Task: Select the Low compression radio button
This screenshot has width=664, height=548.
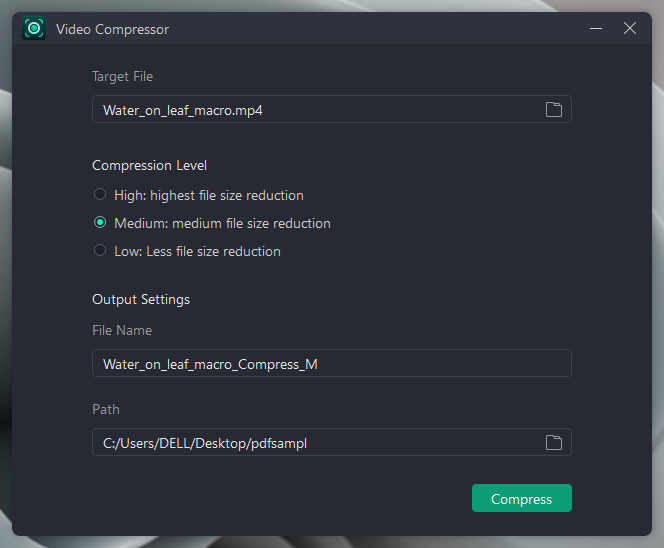Action: (x=100, y=250)
